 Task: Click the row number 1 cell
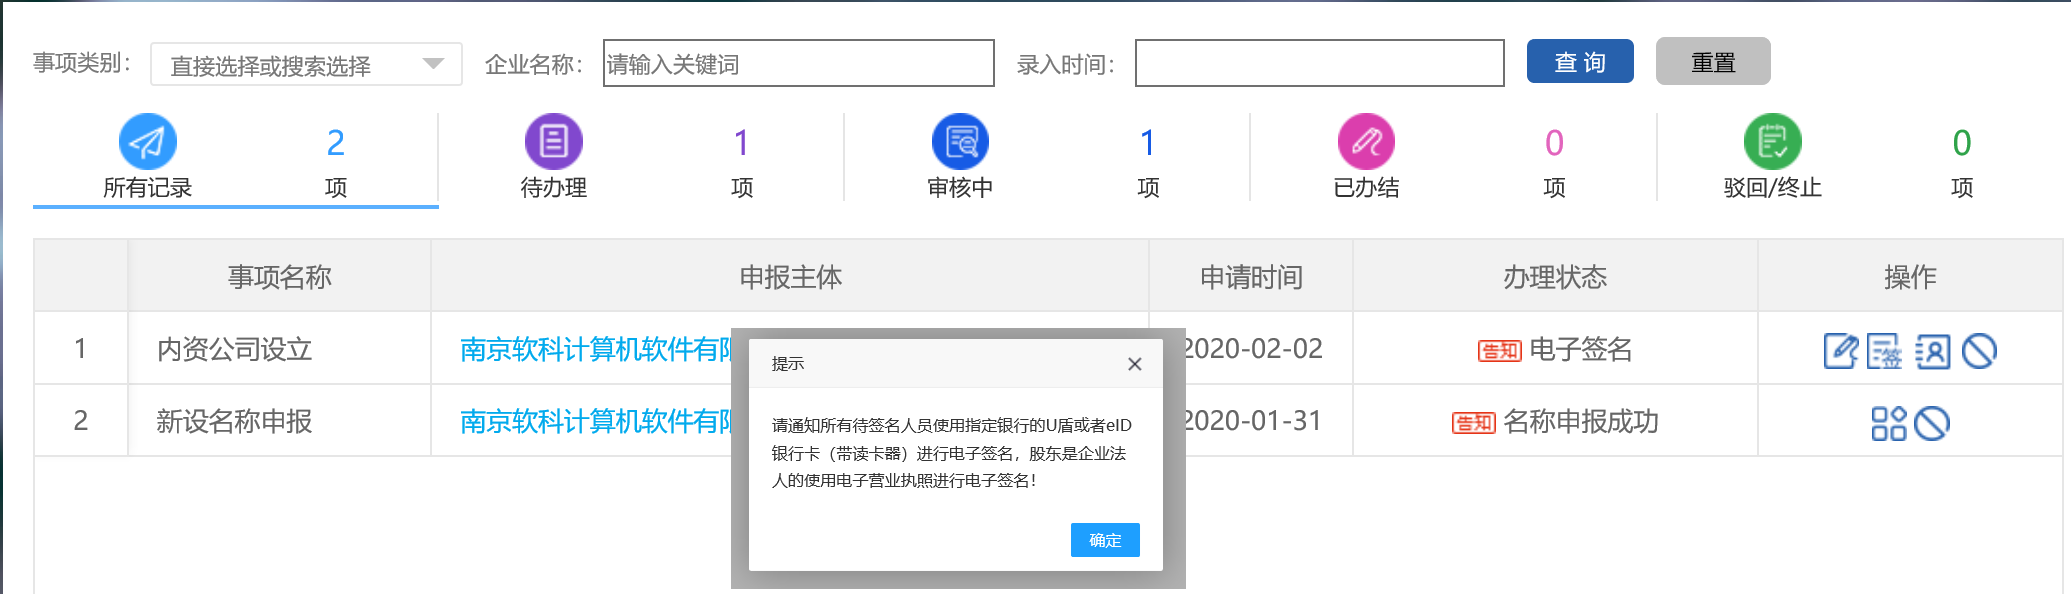pyautogui.click(x=80, y=349)
